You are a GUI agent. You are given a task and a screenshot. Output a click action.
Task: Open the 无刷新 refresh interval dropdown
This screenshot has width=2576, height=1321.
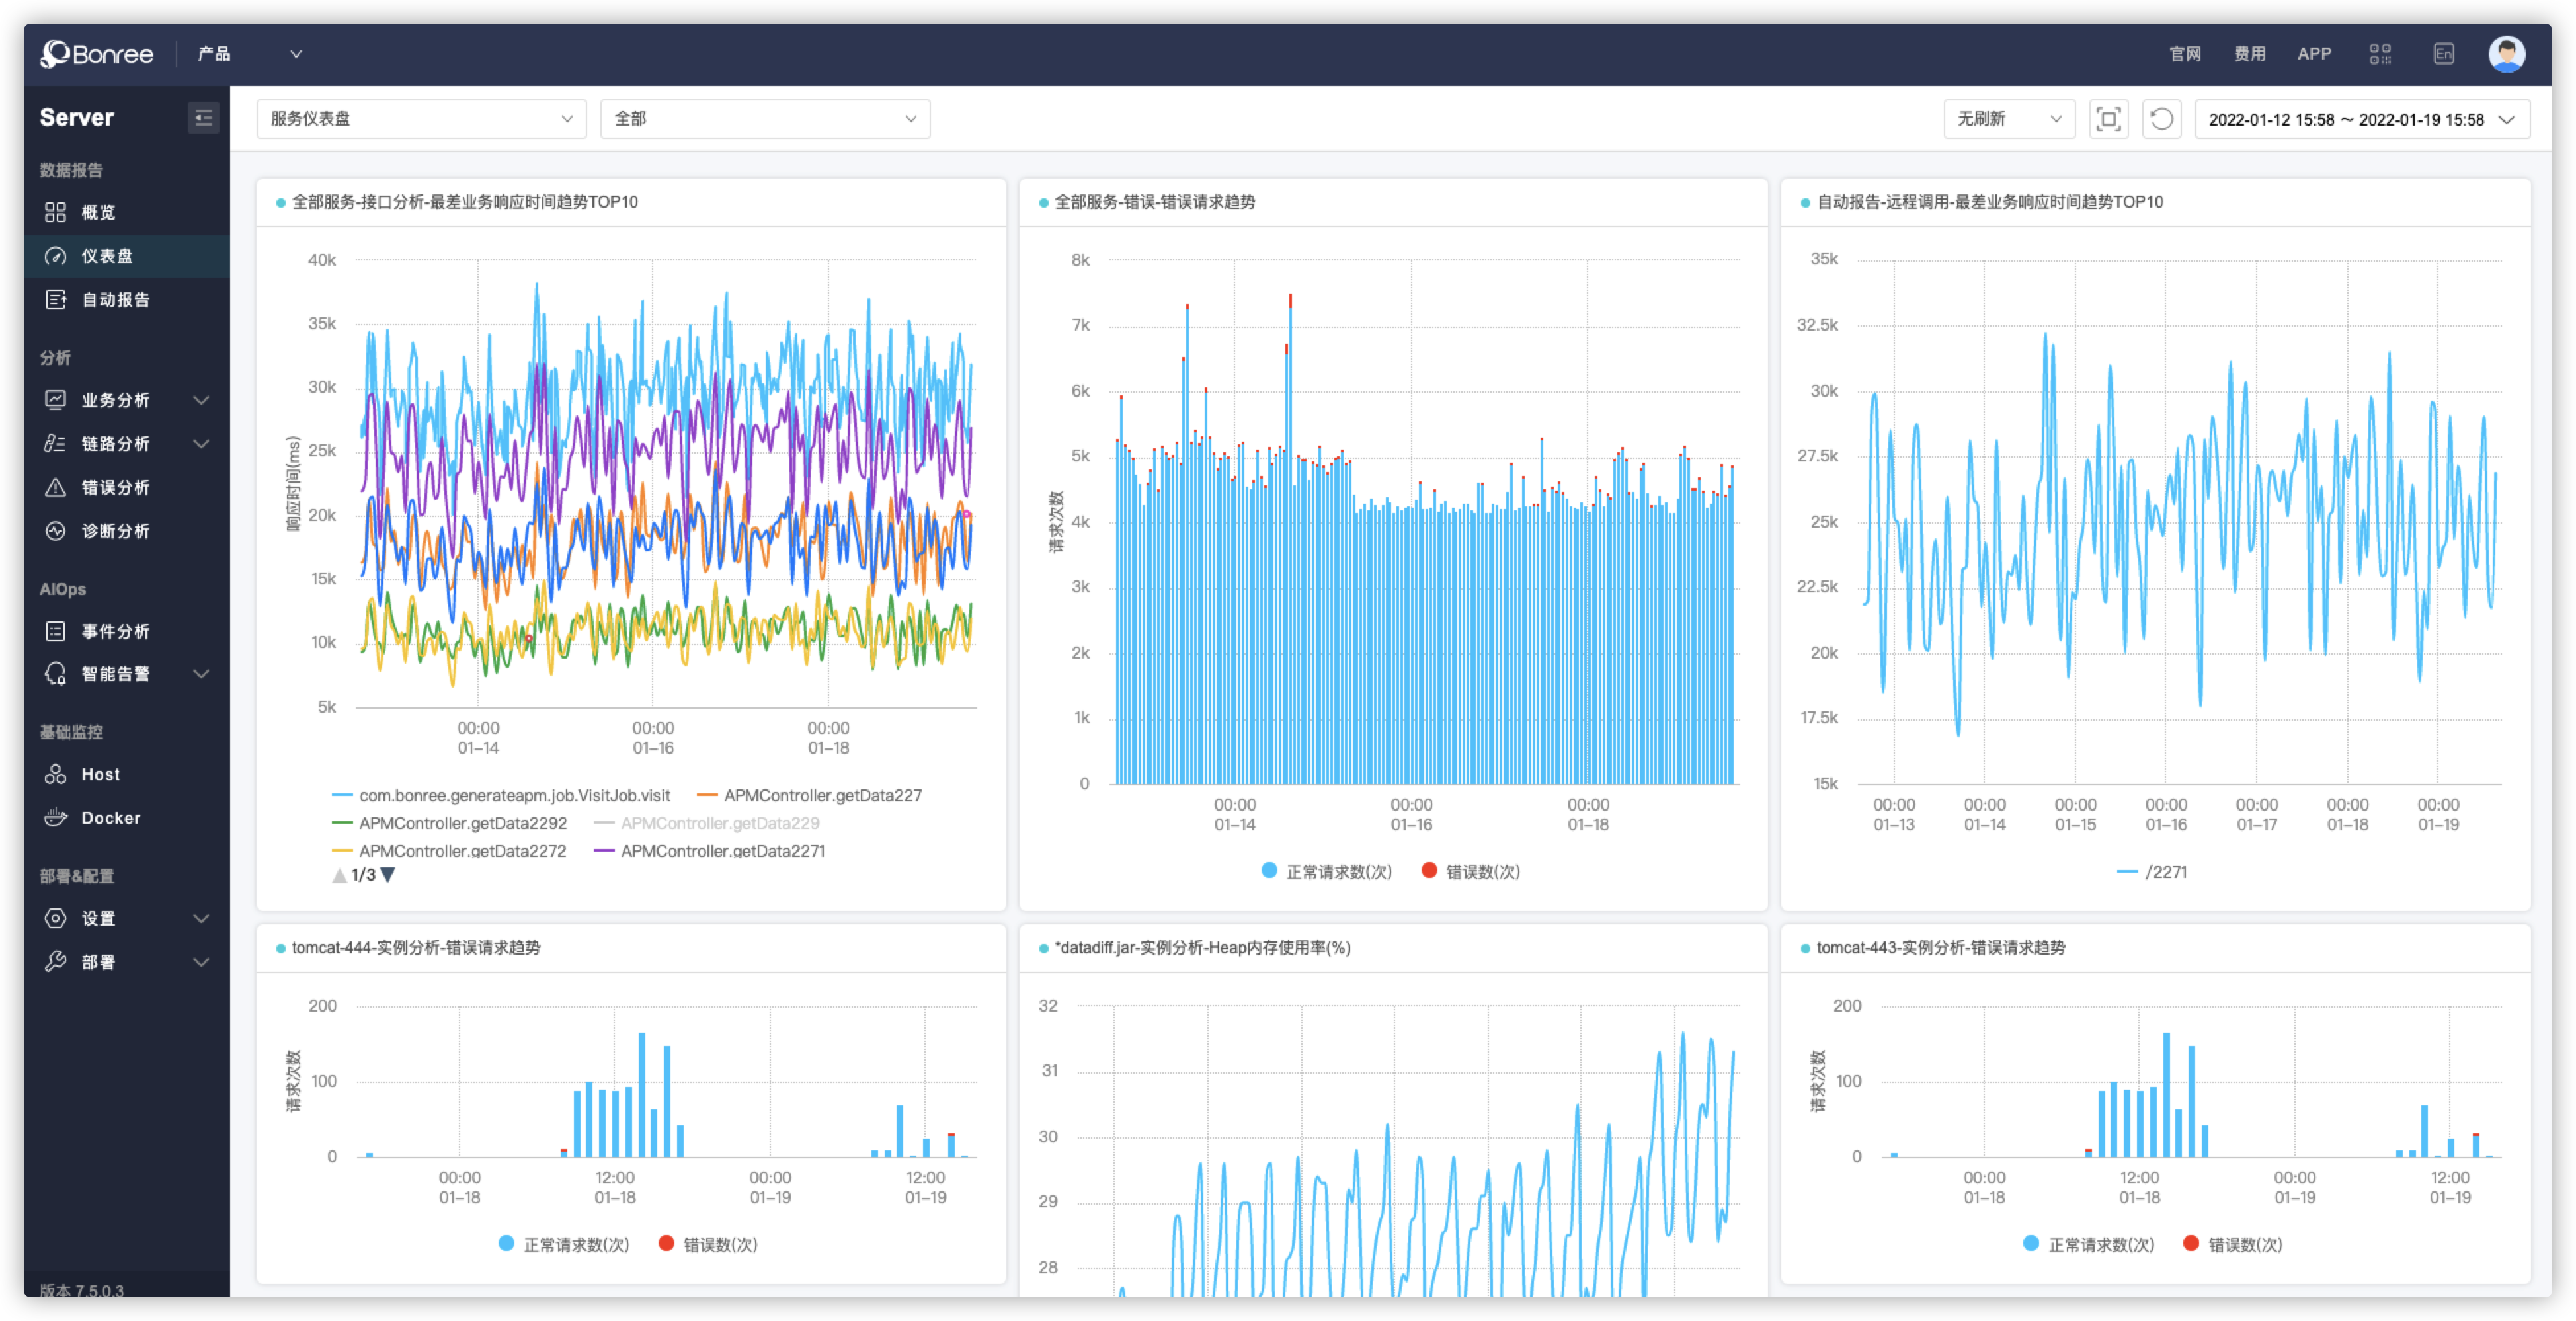(x=2008, y=119)
